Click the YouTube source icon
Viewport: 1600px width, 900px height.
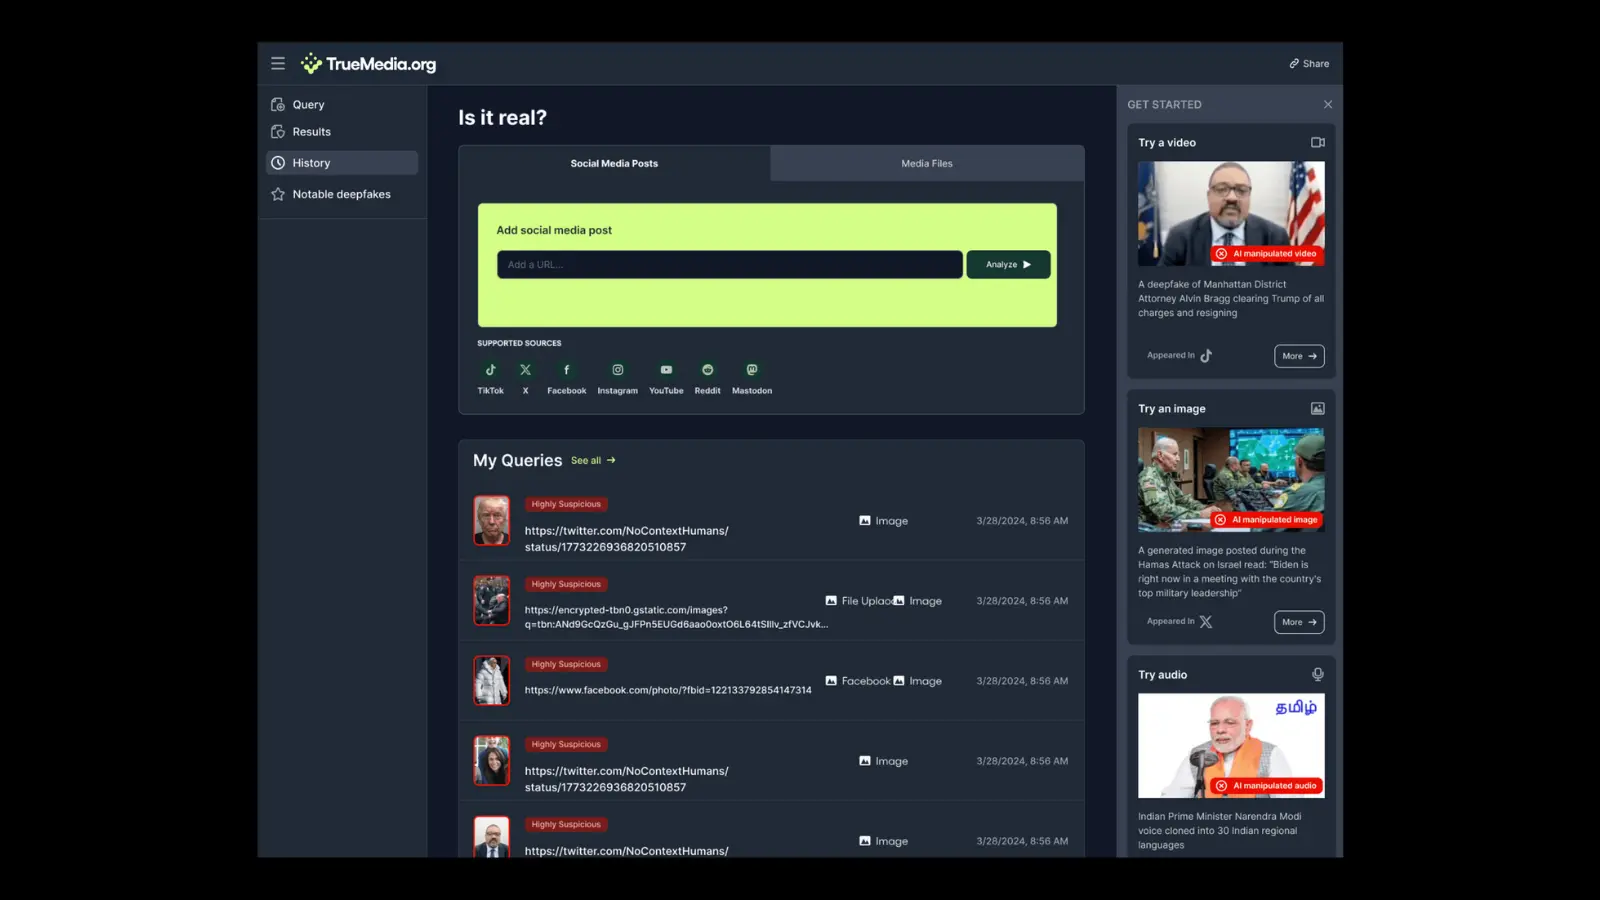[666, 370]
